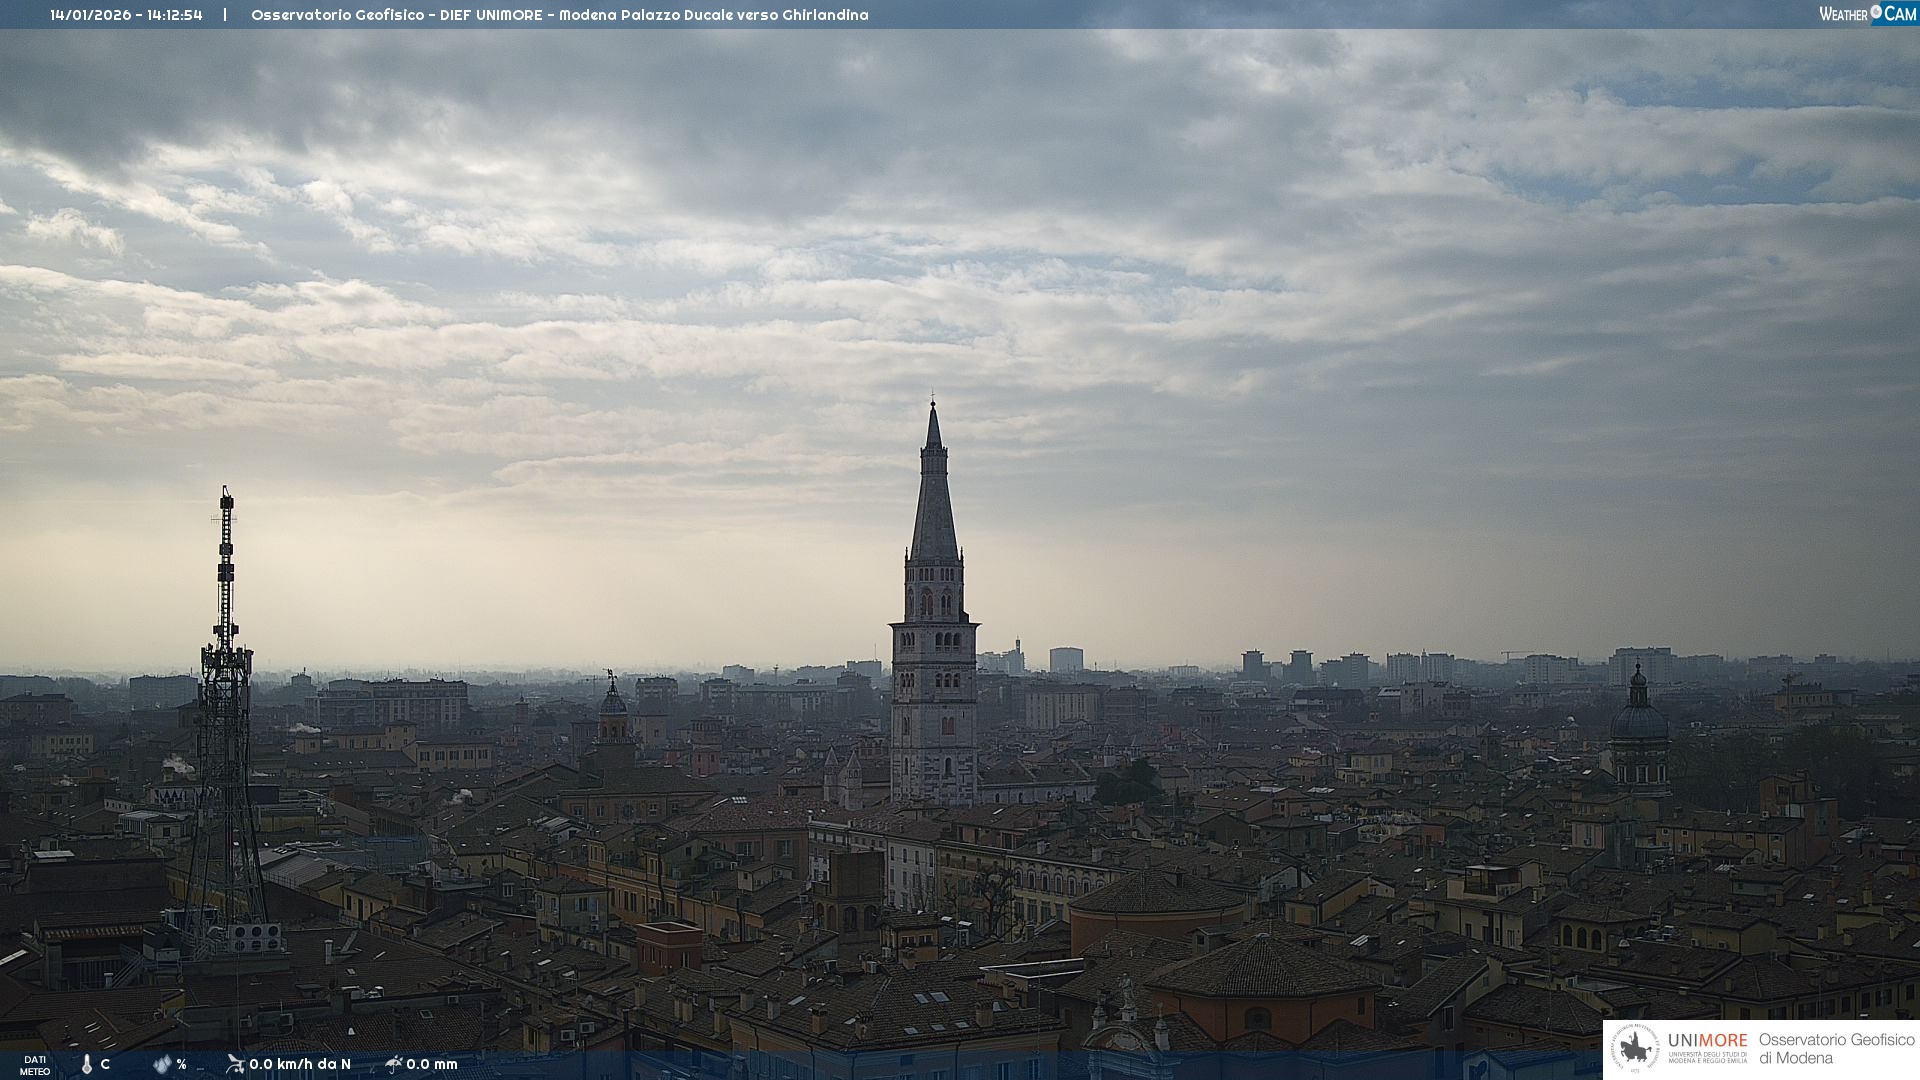Click the WeatherCAM camera lens icon
Viewport: 1920px width, 1080px height.
[1876, 13]
